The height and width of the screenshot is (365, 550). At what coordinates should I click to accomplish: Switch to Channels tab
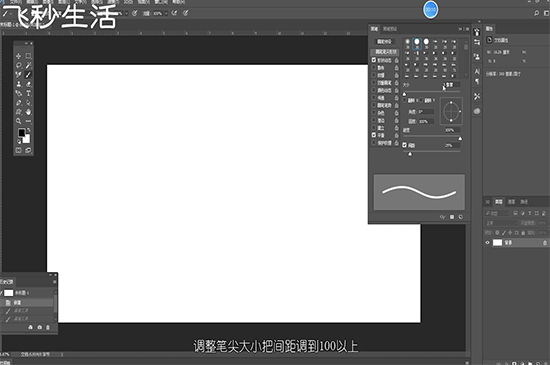(511, 202)
